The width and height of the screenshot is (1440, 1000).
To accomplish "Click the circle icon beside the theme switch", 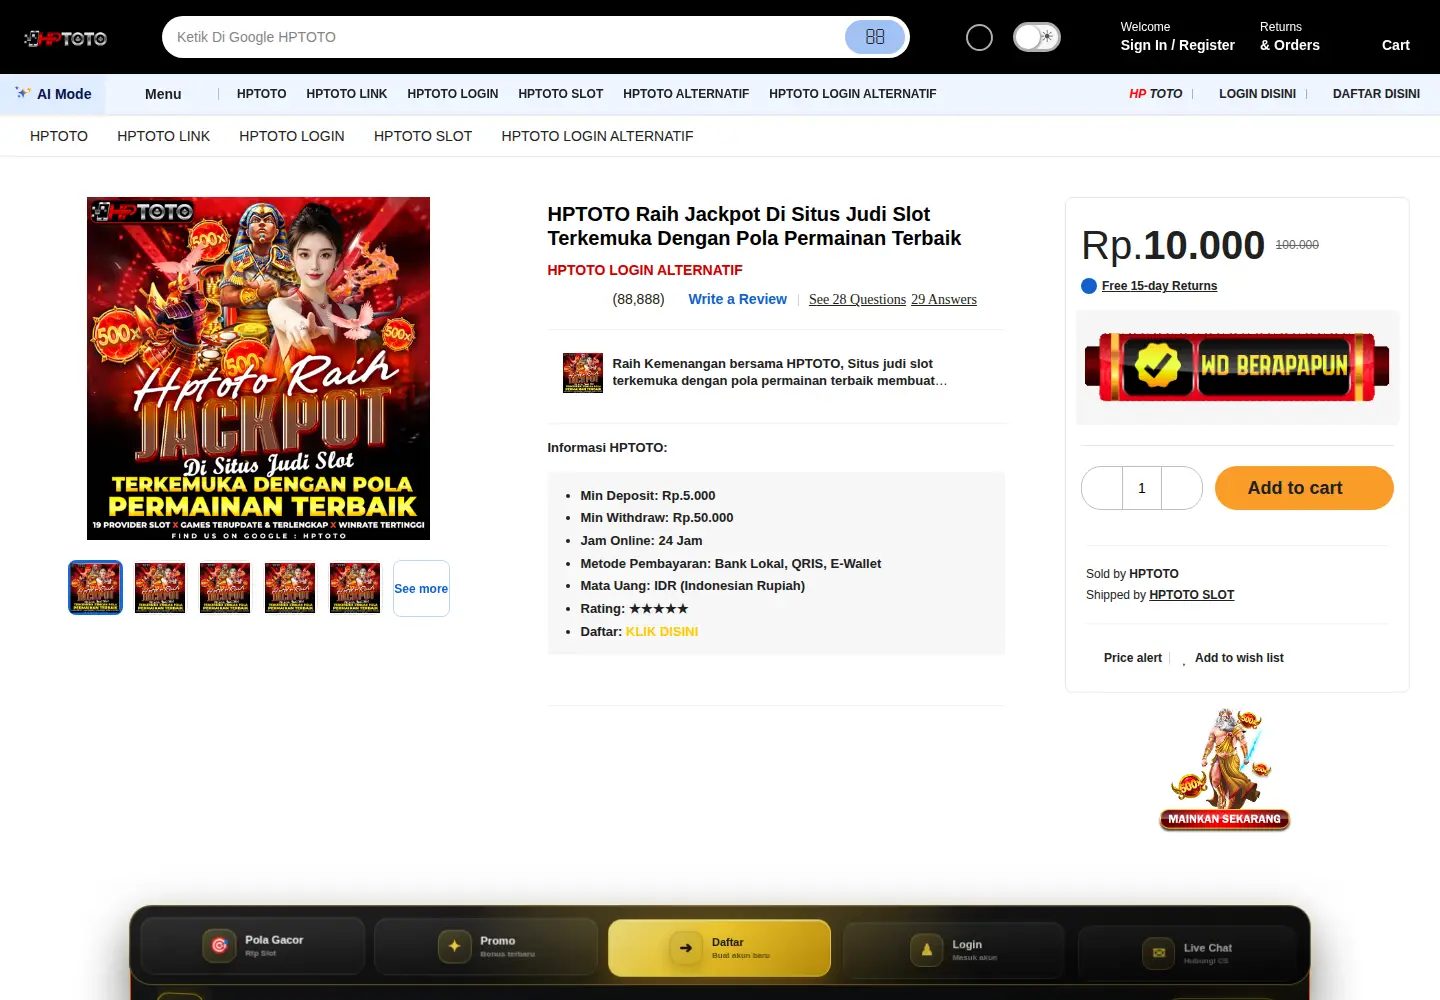I will click(980, 38).
